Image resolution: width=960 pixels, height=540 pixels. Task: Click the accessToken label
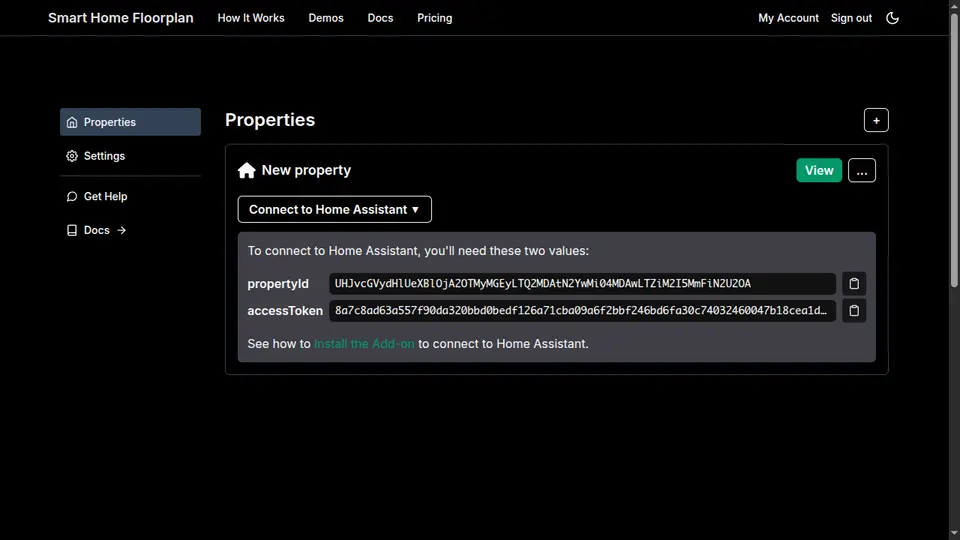point(285,311)
